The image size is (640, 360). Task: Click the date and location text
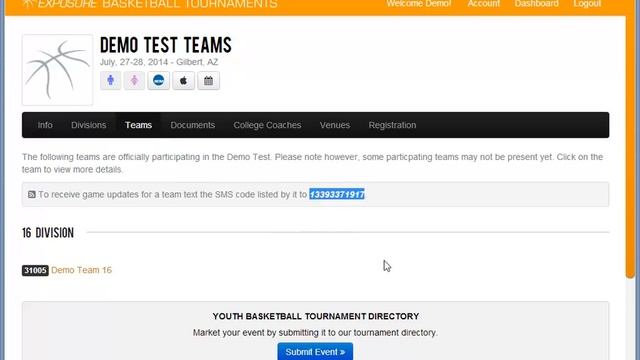[159, 62]
